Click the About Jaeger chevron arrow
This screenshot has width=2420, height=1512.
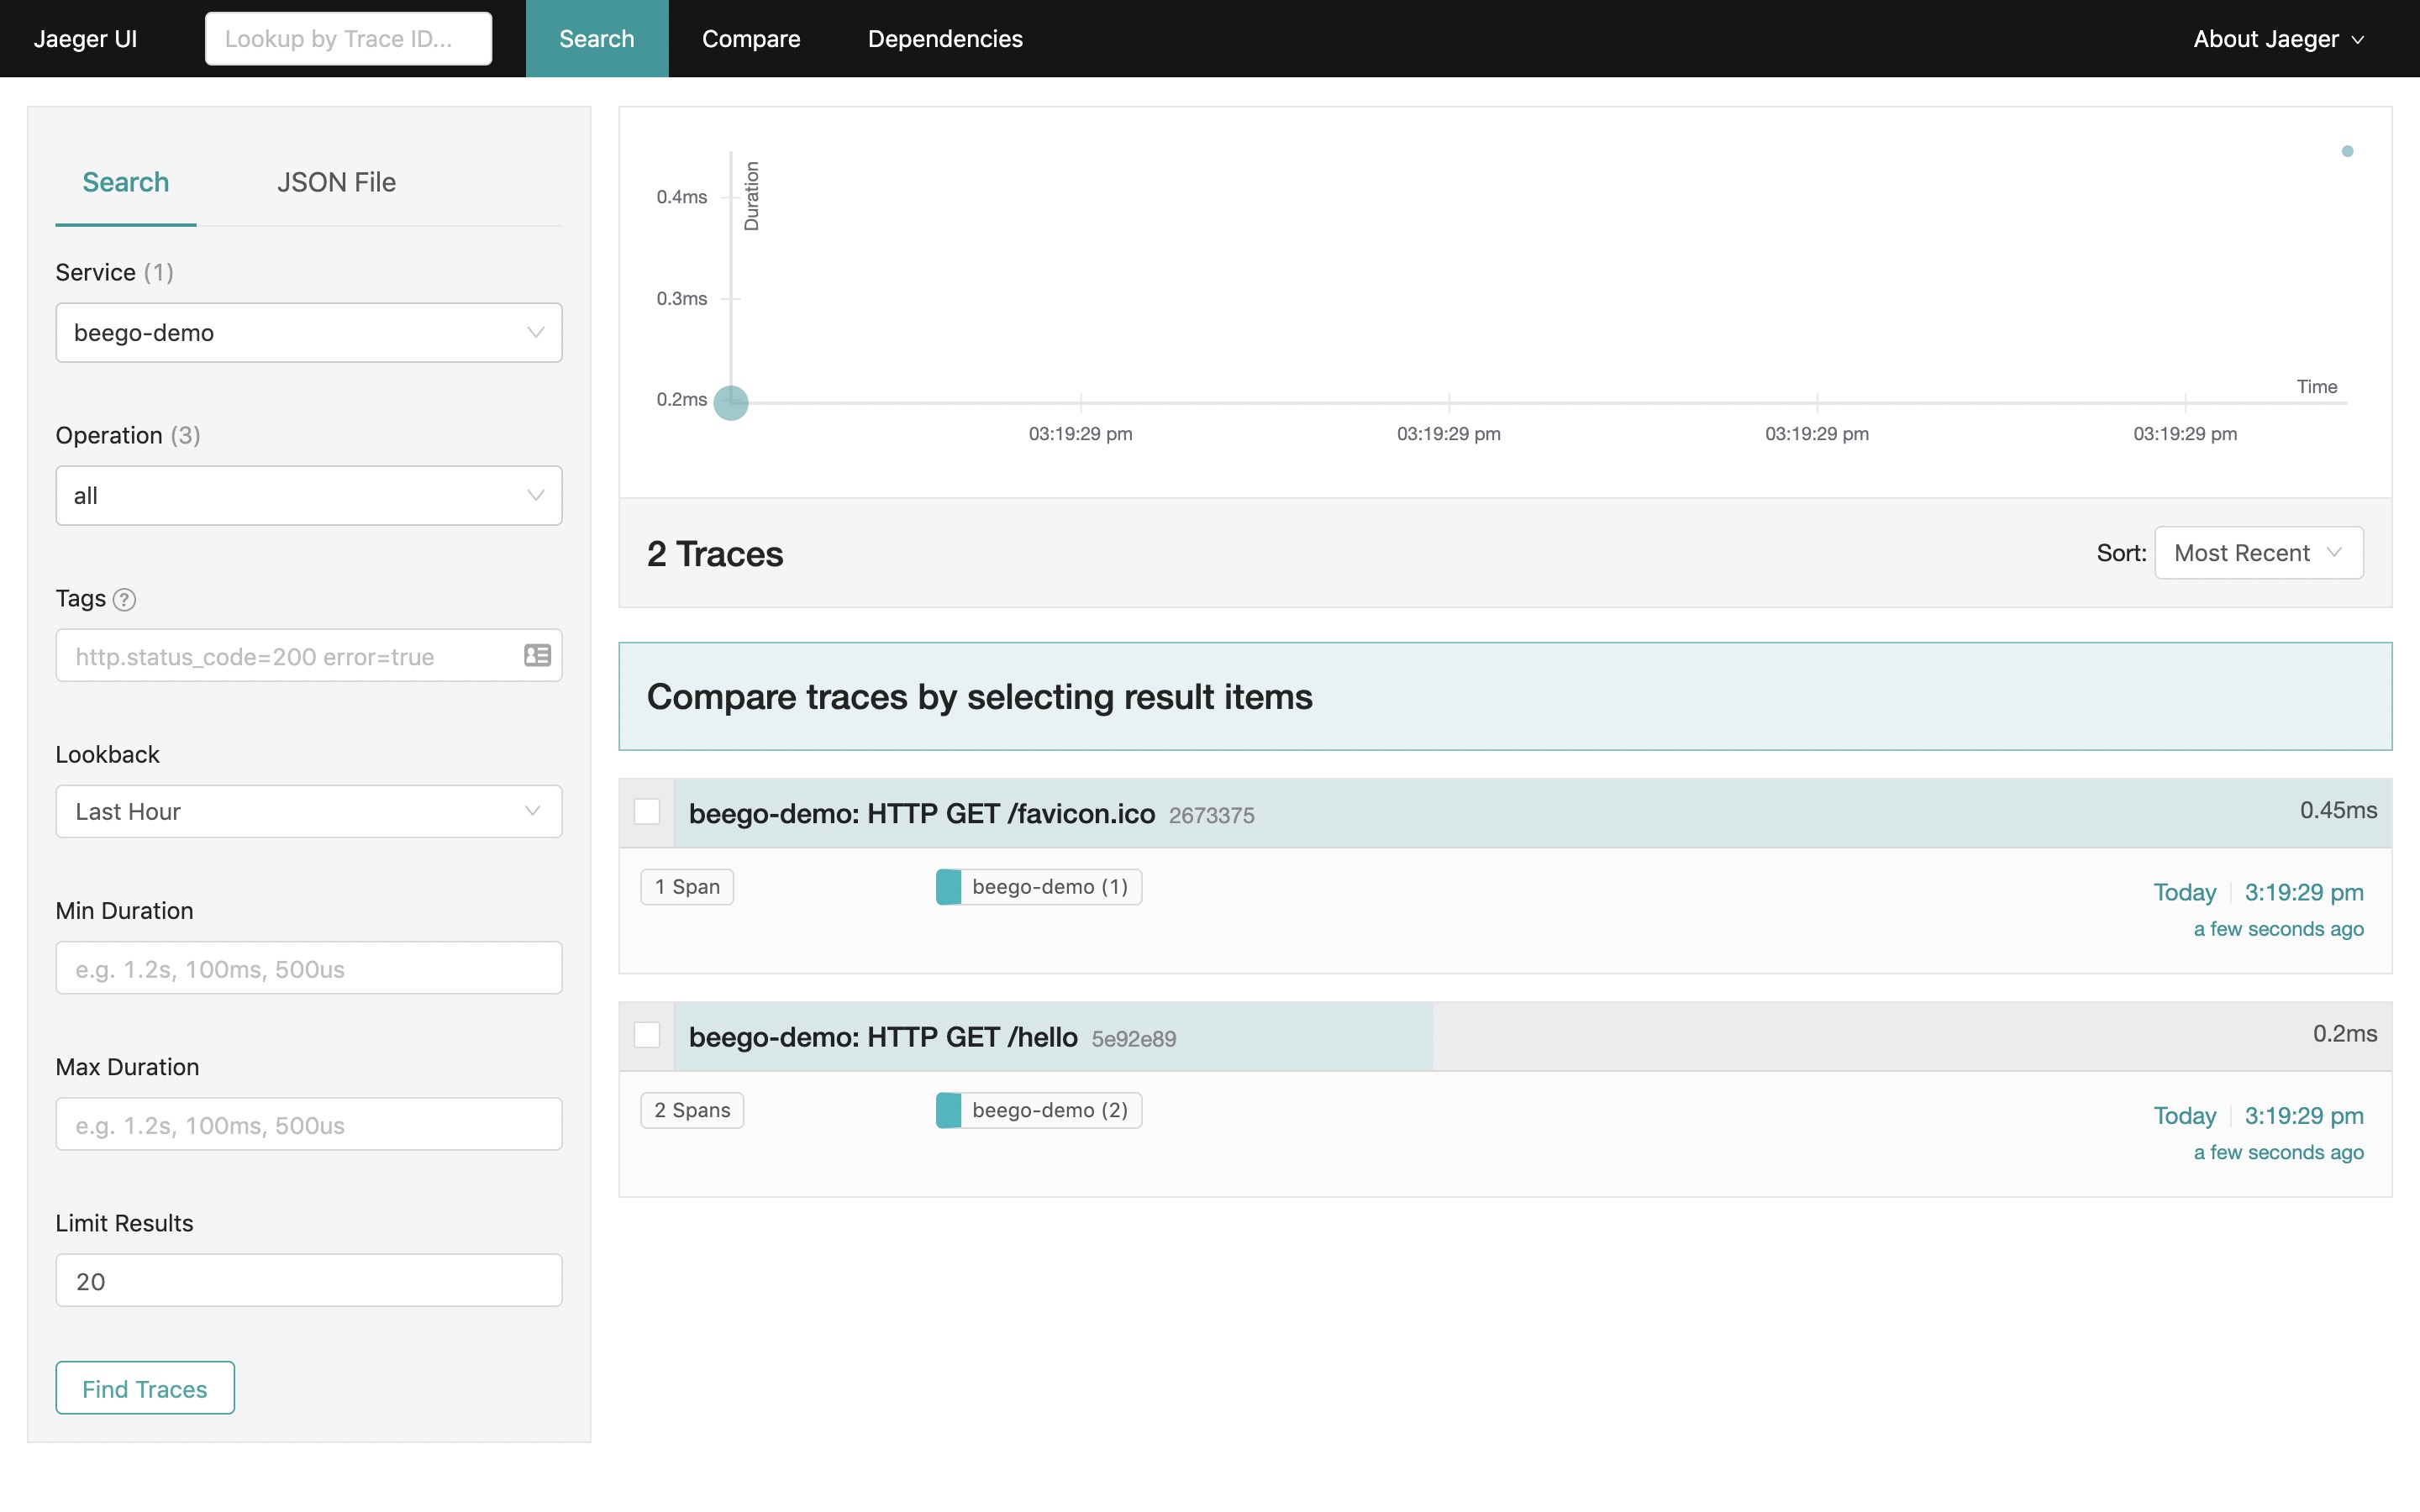tap(2358, 40)
